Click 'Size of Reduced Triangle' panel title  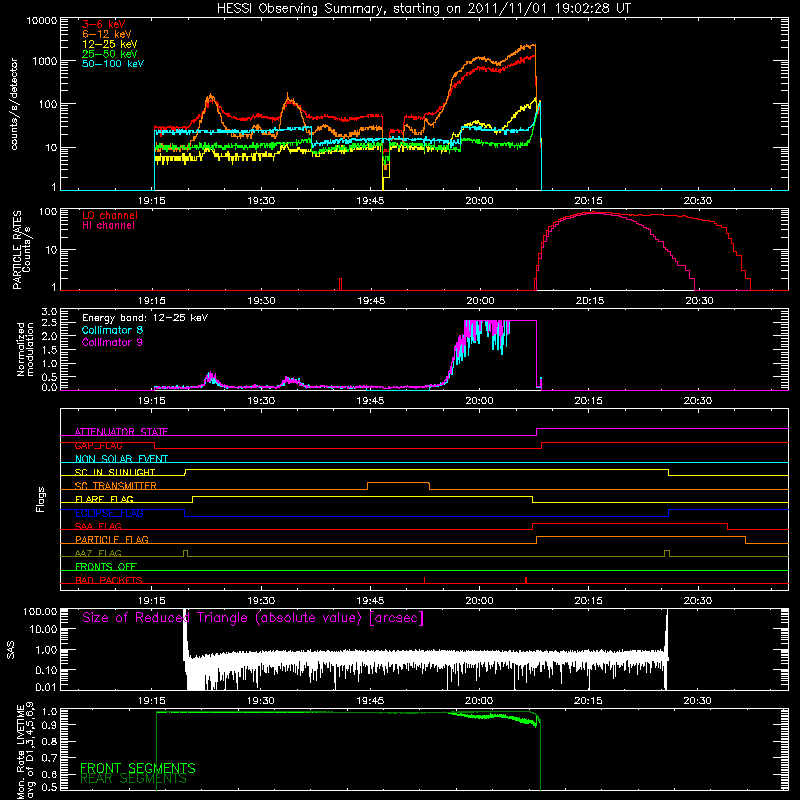tap(253, 618)
